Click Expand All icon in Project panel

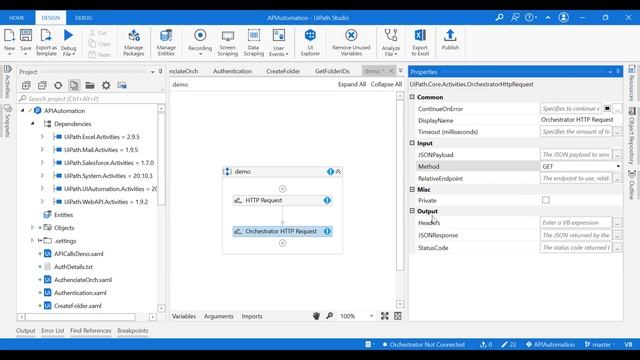26,85
